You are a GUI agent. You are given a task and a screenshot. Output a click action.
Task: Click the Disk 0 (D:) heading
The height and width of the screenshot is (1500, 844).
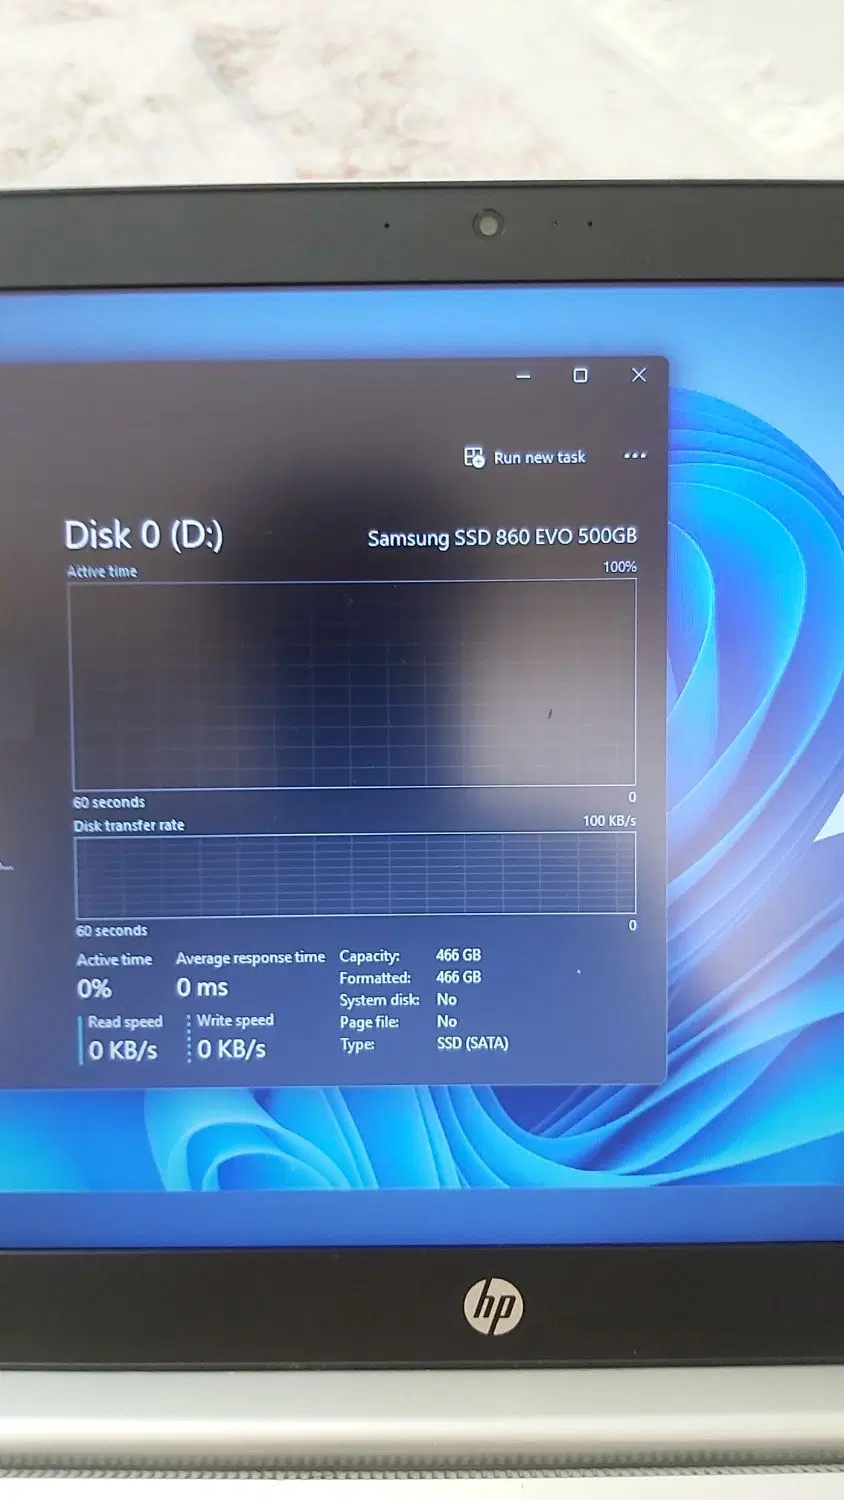coord(143,534)
